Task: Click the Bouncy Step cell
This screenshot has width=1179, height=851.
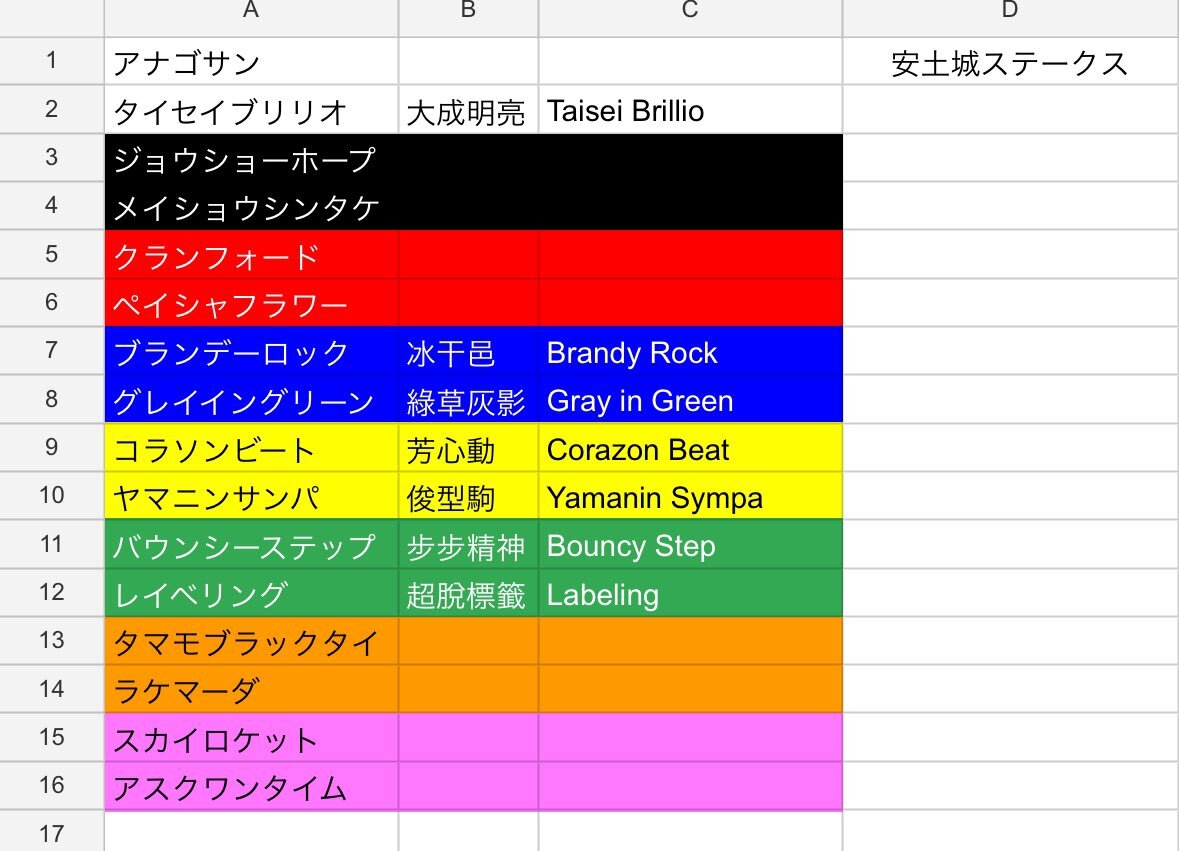Action: click(x=690, y=544)
